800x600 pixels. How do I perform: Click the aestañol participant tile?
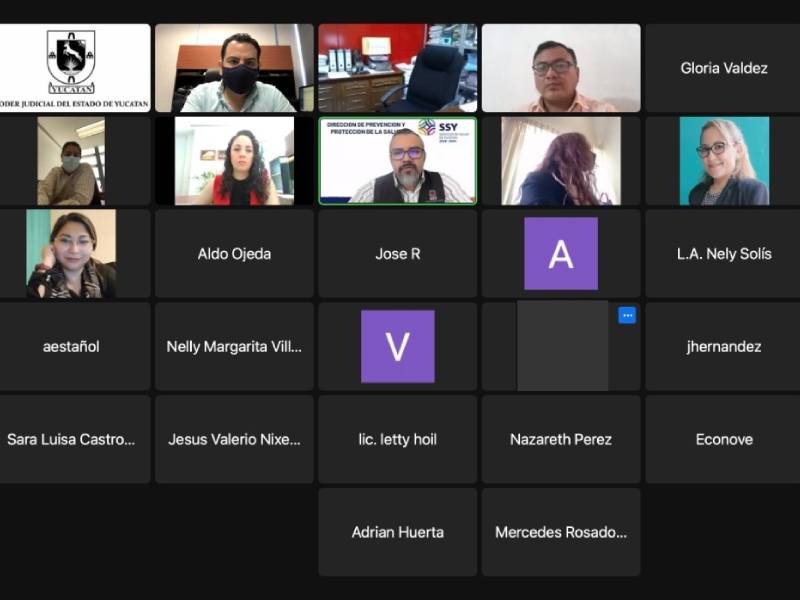(71, 347)
